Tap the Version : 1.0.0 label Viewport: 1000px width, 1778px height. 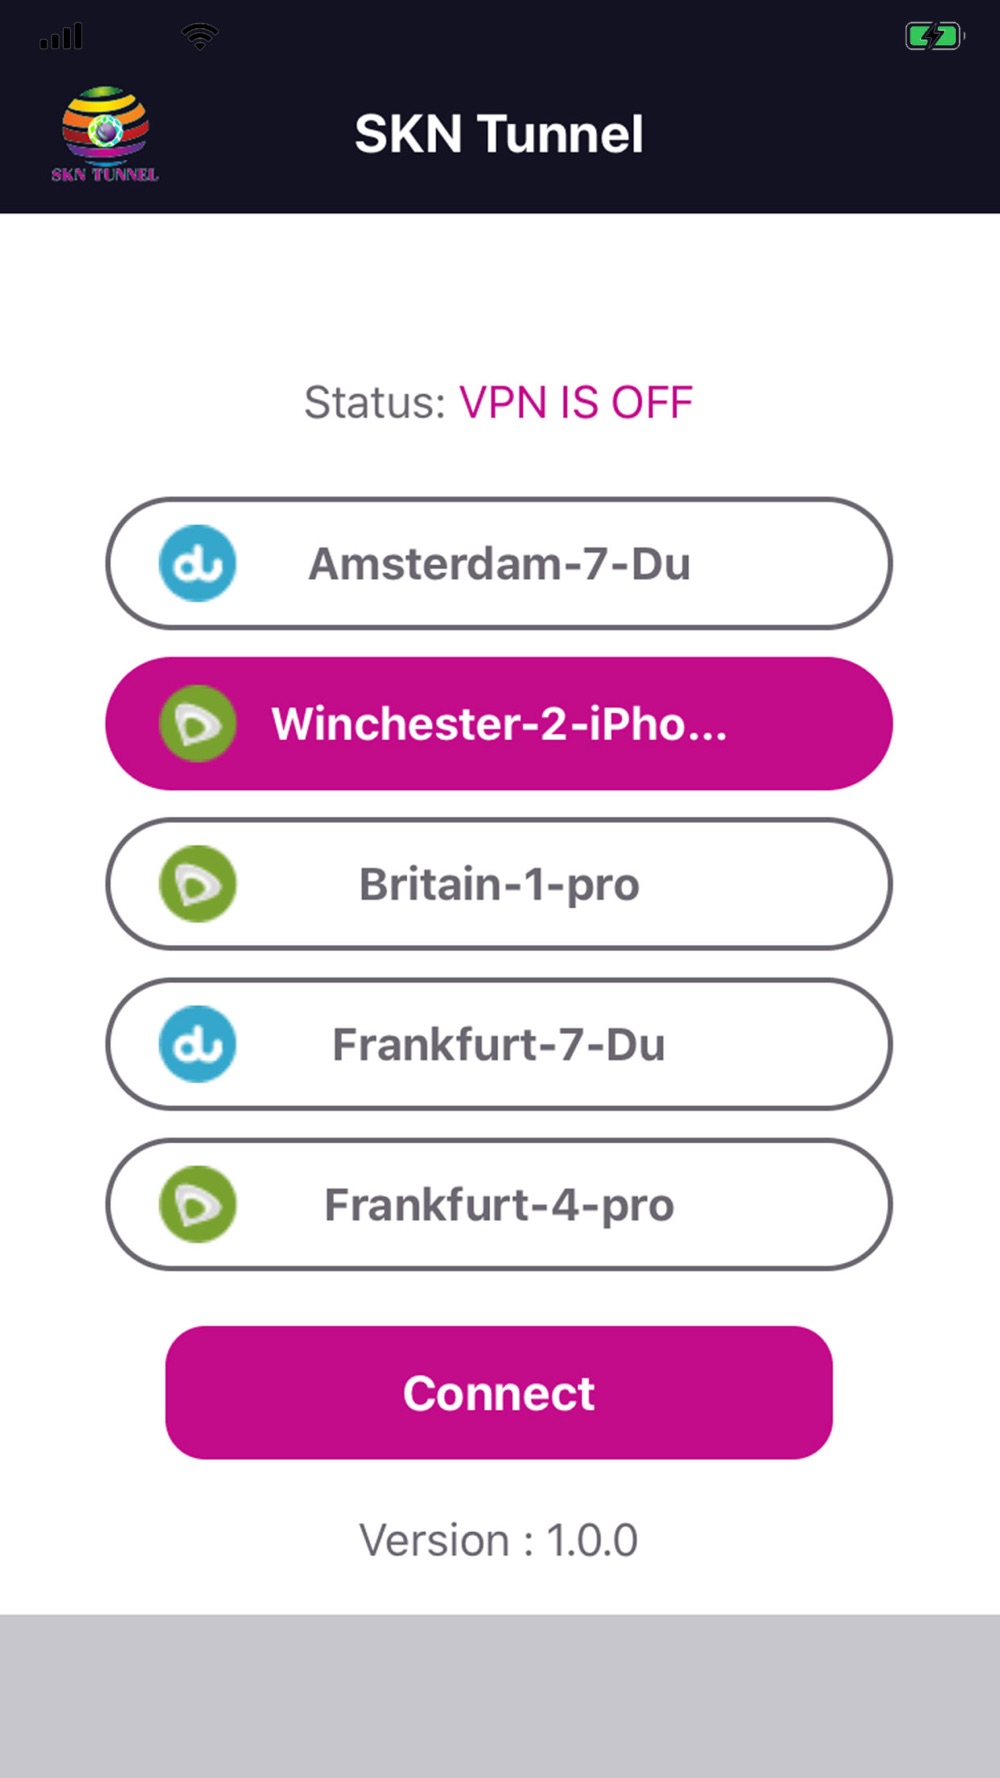coord(499,1540)
